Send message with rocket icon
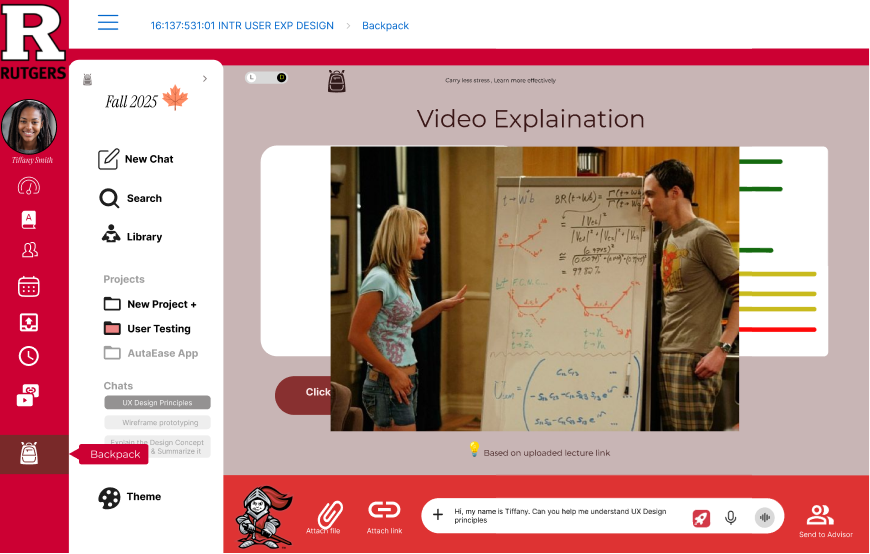 701,518
